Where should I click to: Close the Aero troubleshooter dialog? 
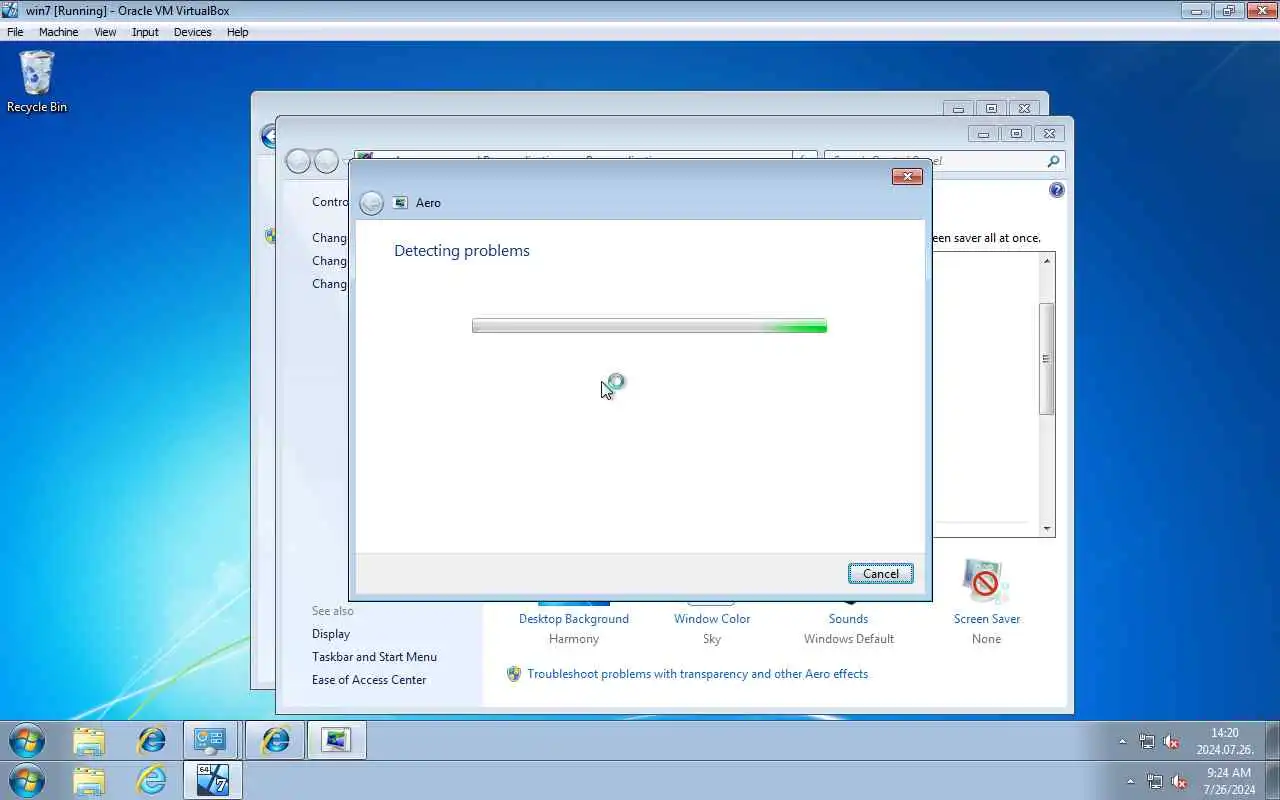click(906, 177)
